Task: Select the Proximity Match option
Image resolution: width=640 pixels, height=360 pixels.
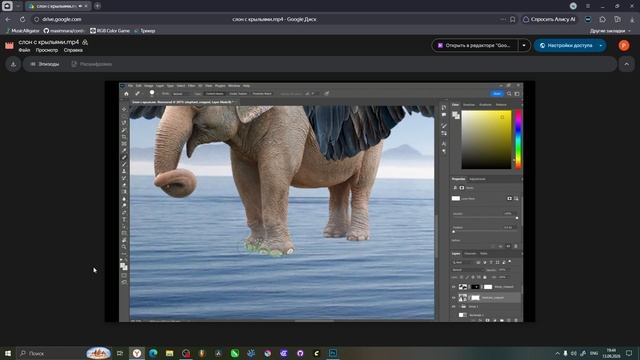Action: pyautogui.click(x=262, y=93)
